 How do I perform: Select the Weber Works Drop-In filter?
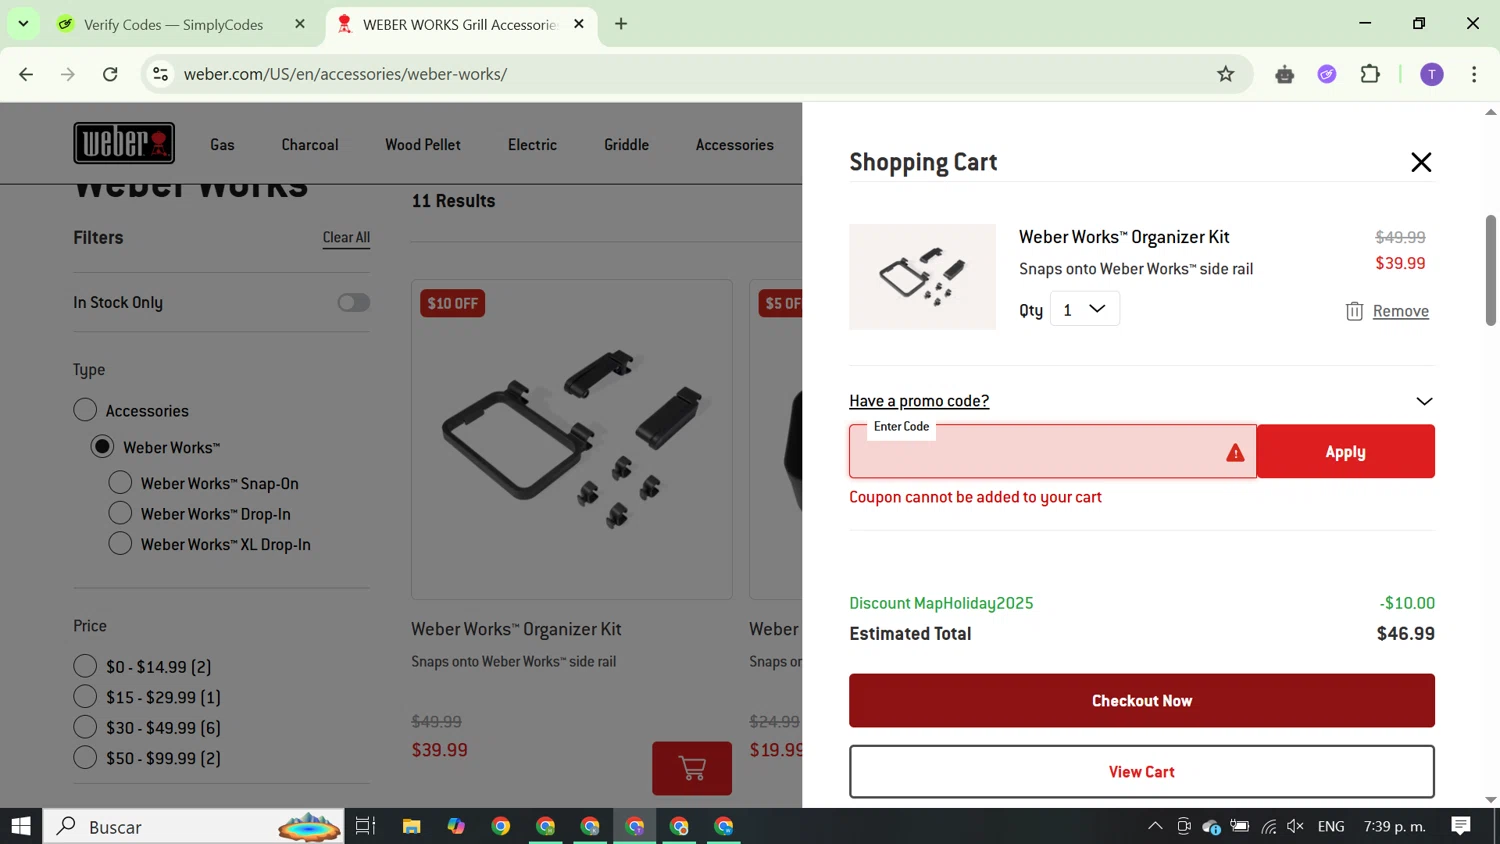coord(120,513)
